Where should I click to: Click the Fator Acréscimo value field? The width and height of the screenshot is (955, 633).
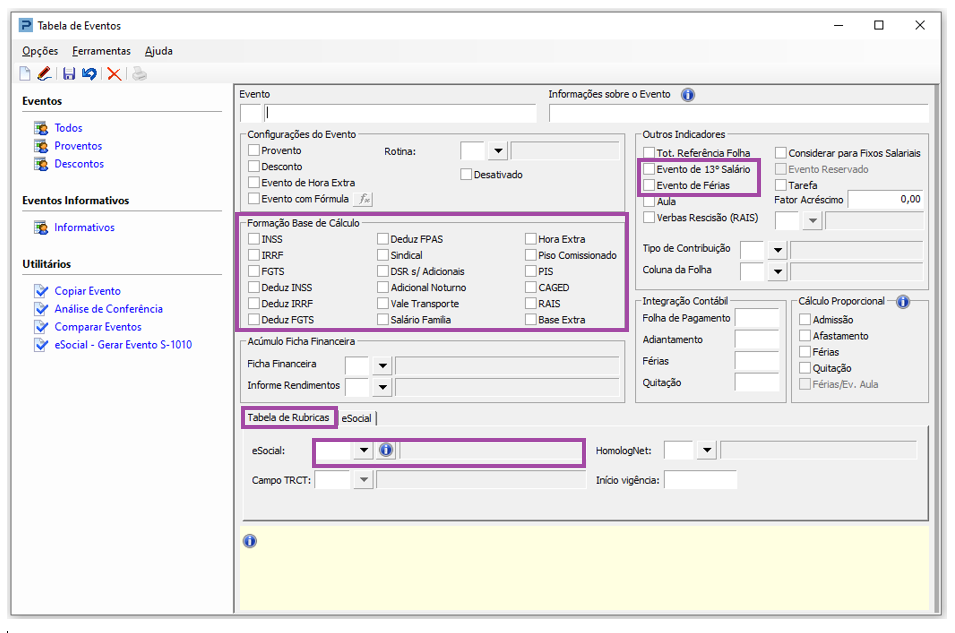click(885, 200)
